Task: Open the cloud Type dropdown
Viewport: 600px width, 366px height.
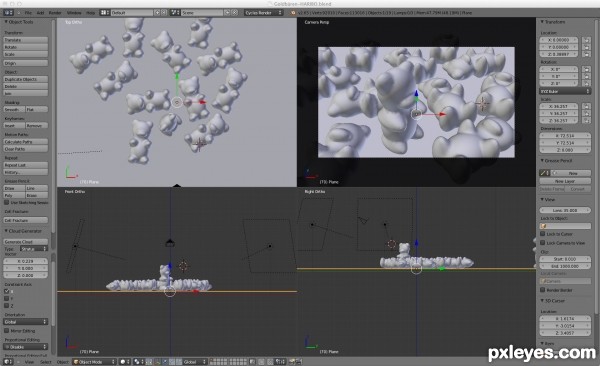Action: [34, 249]
